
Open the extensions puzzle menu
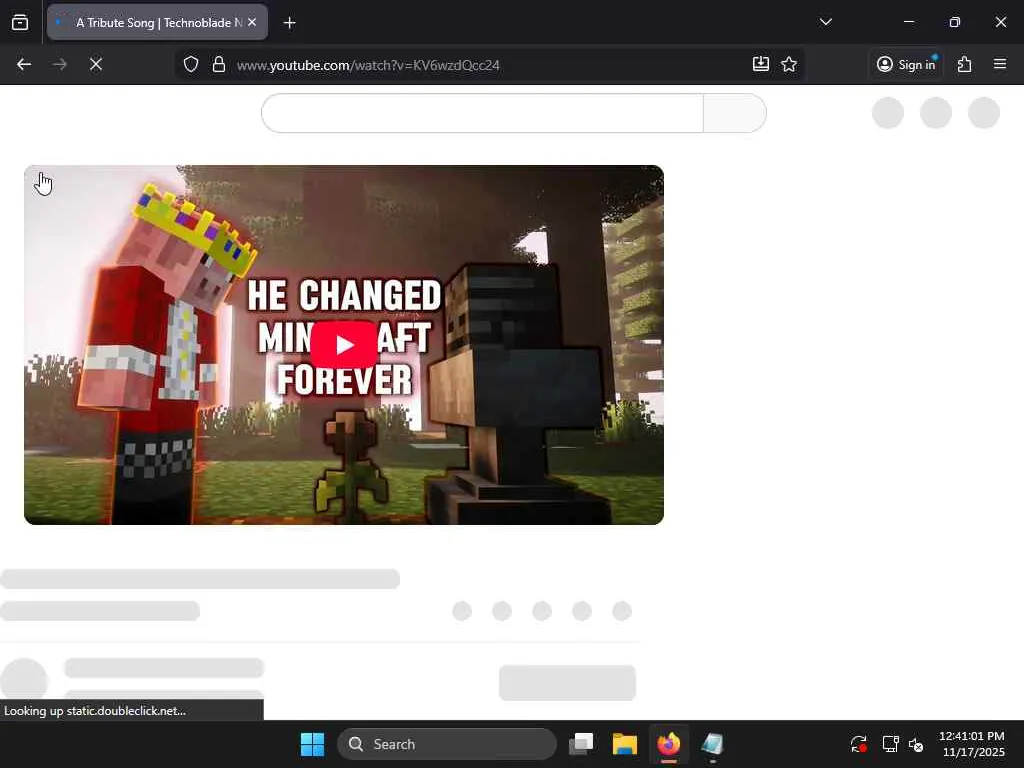pos(965,64)
